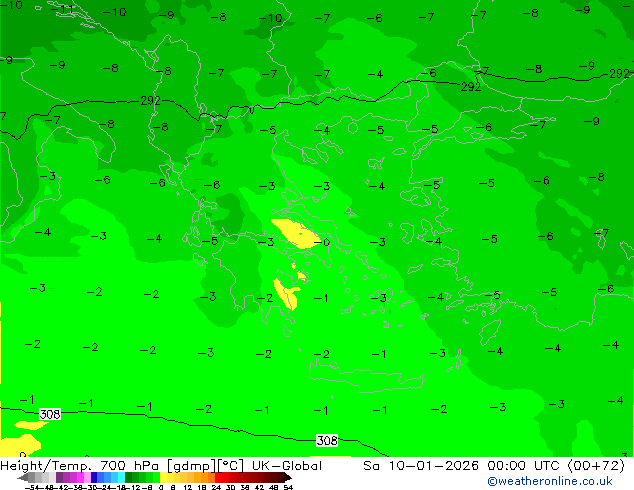The height and width of the screenshot is (490, 634).
Task: Click the '54' tick label on the legend
Action: coord(288,487)
